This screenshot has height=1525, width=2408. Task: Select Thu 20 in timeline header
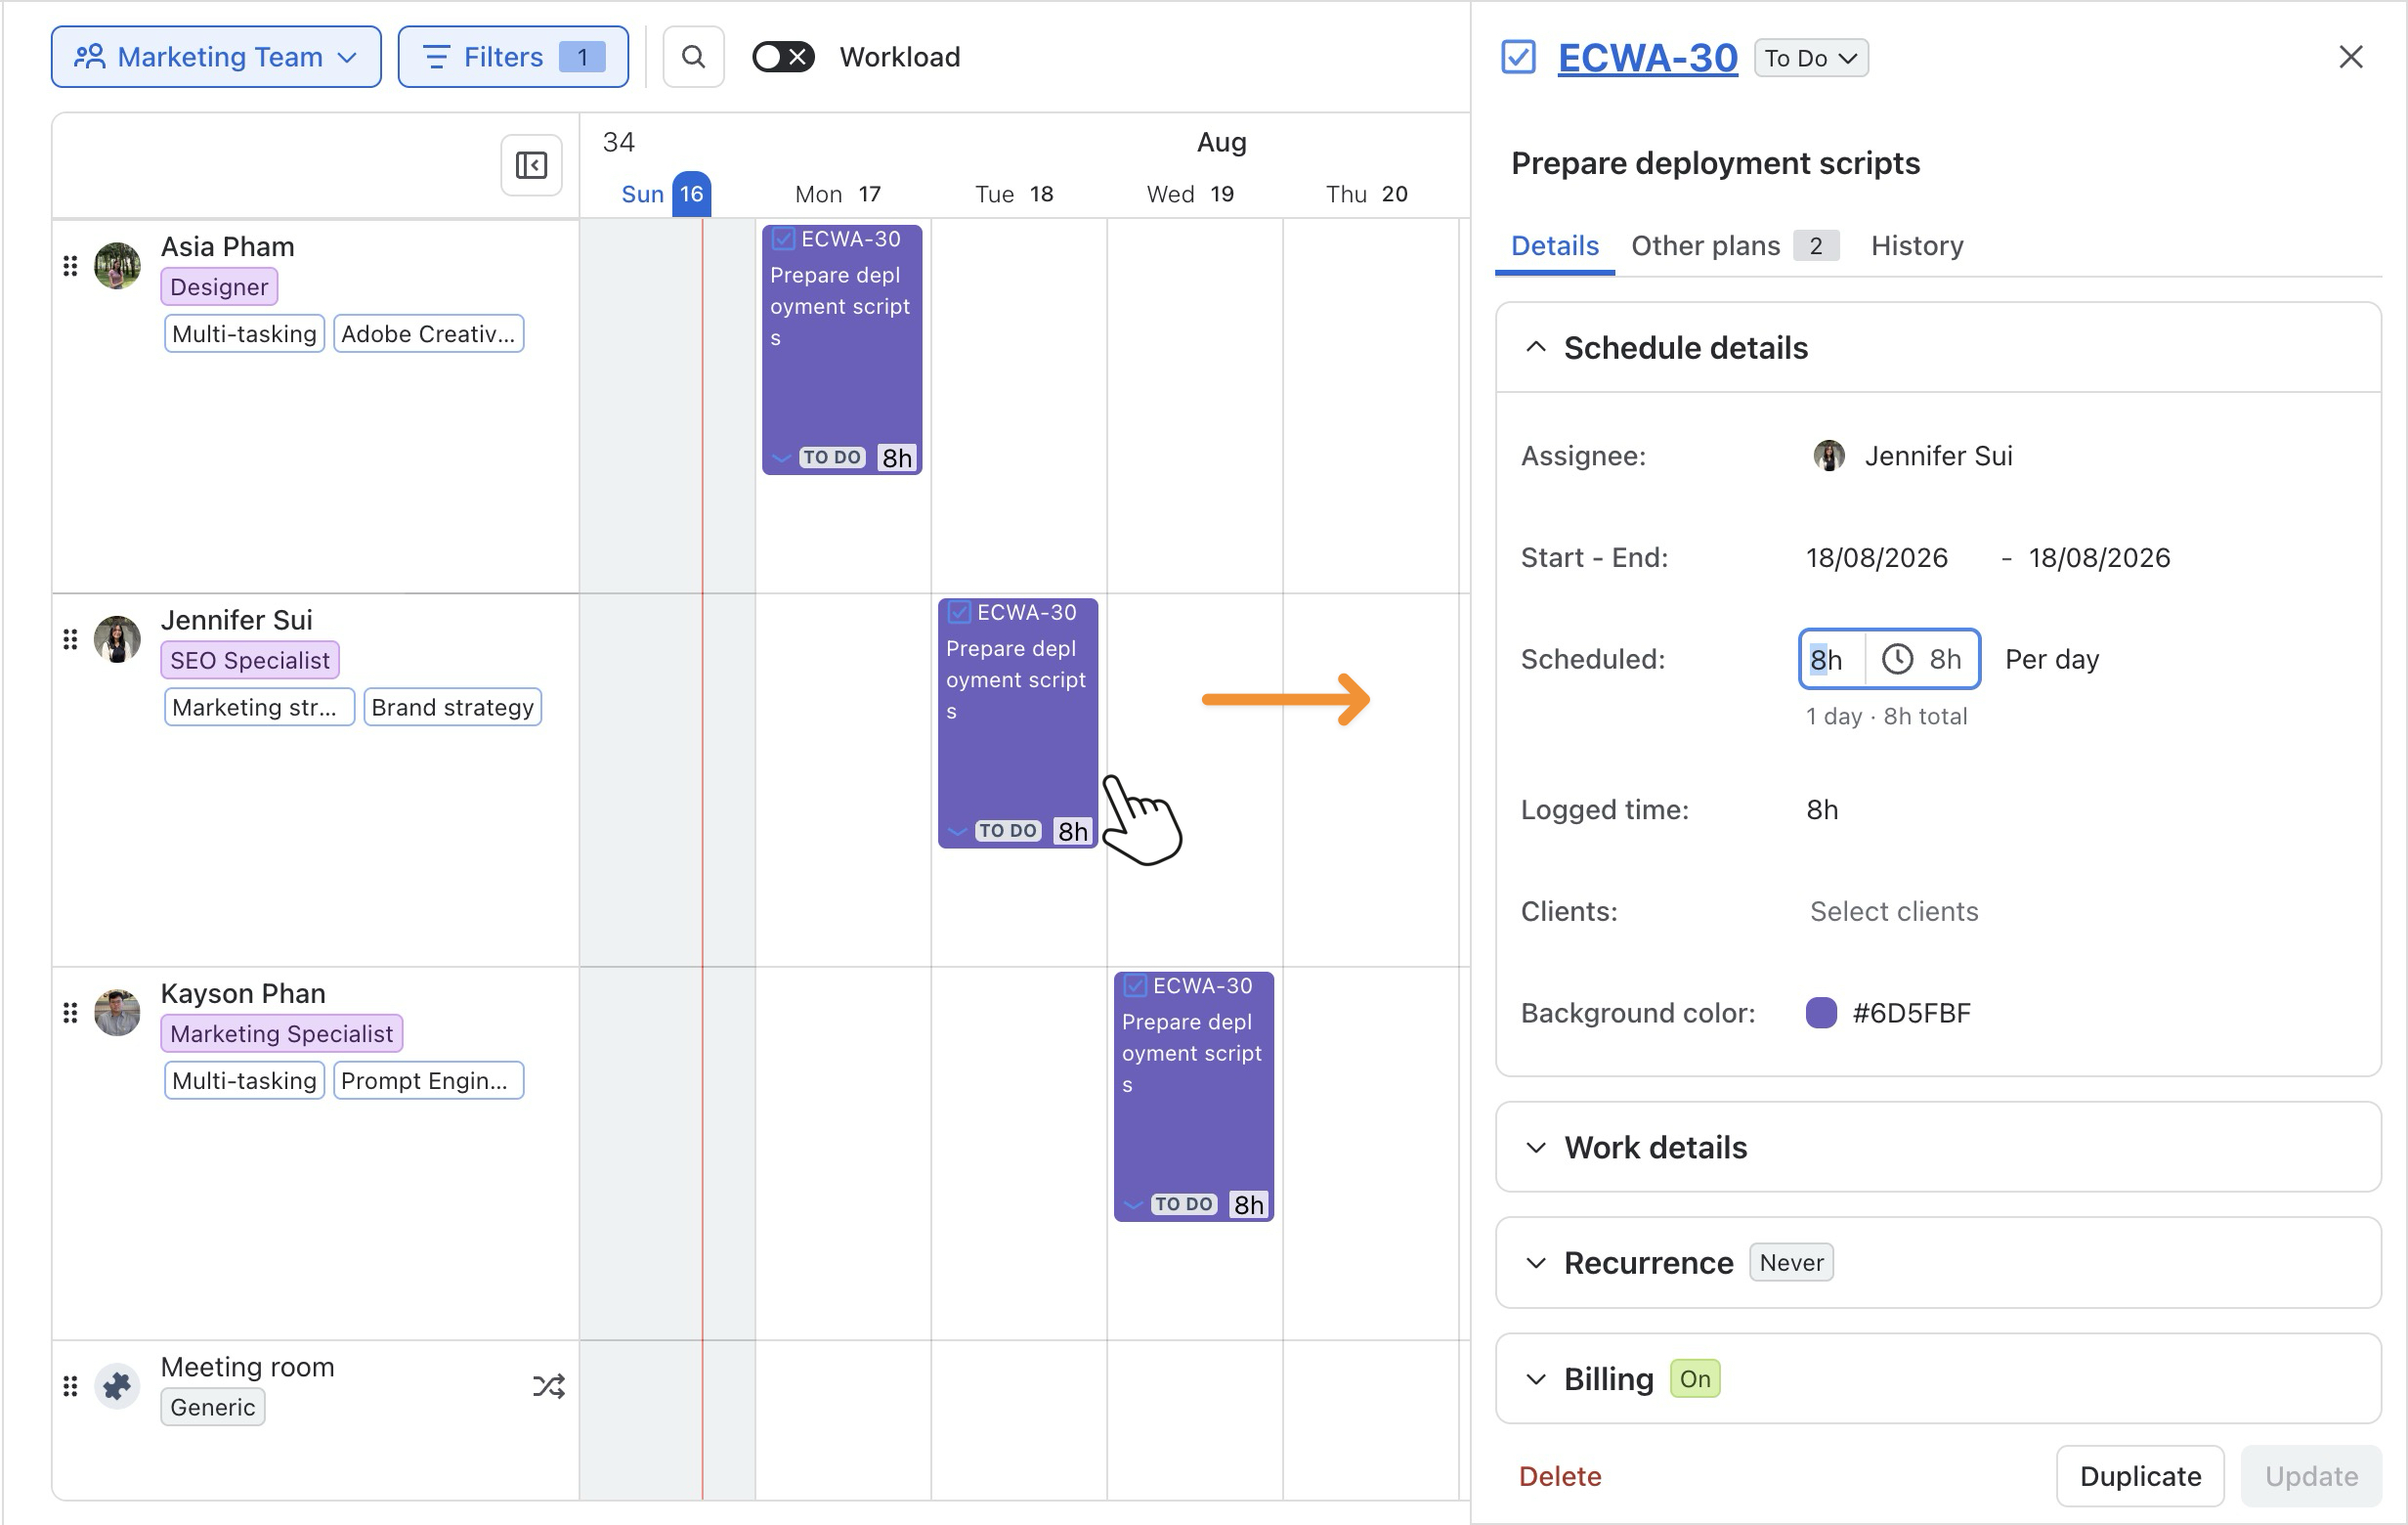tap(1366, 194)
